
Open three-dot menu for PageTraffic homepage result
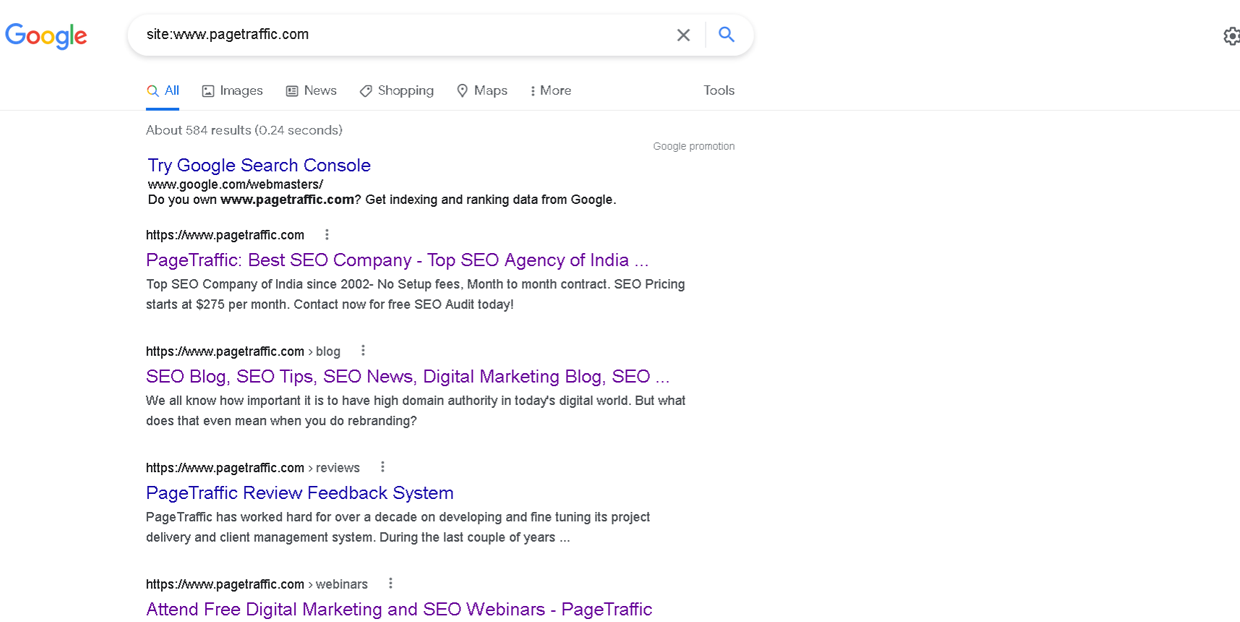tap(326, 234)
